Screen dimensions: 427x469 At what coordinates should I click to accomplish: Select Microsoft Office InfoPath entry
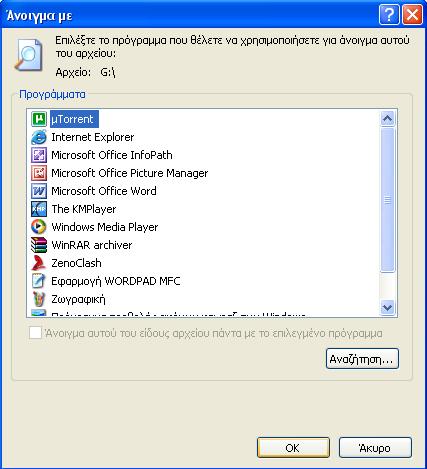112,155
